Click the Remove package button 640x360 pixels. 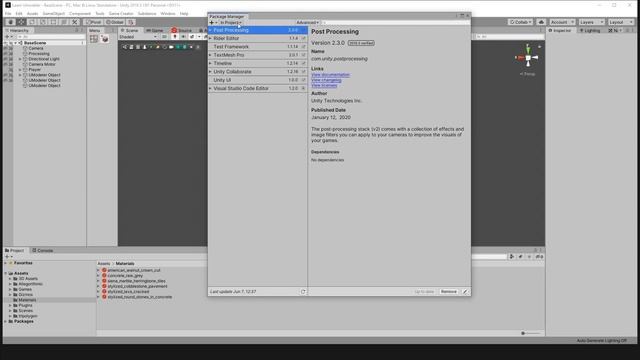point(449,292)
